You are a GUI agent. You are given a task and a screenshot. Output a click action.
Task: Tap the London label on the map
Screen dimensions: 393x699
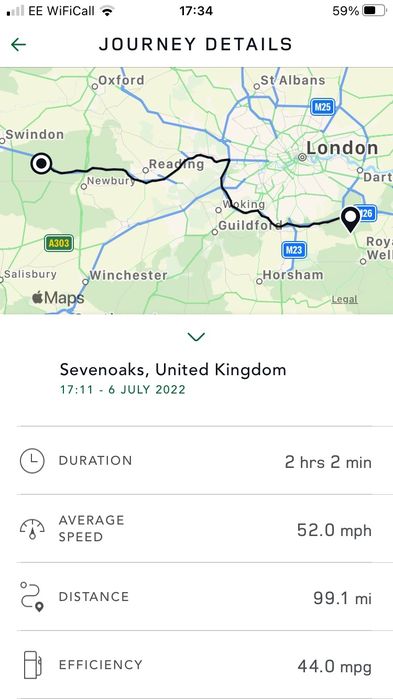pyautogui.click(x=342, y=148)
